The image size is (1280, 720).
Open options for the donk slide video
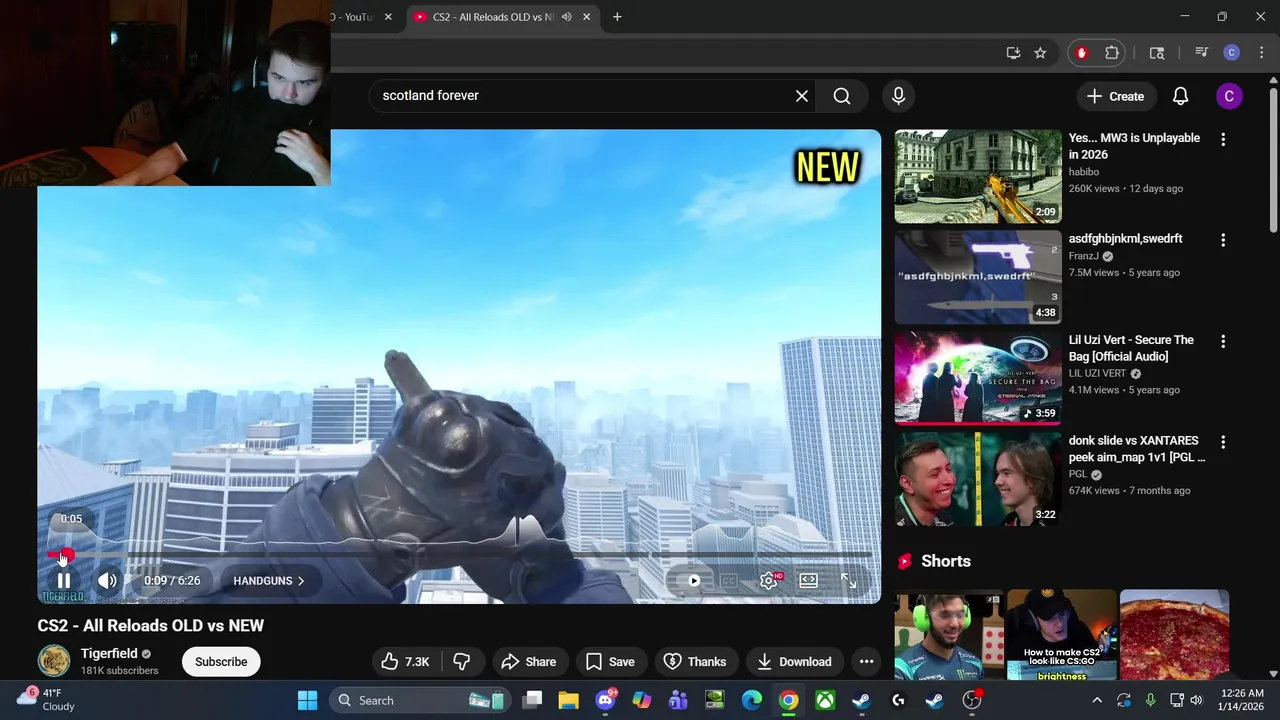click(x=1223, y=443)
